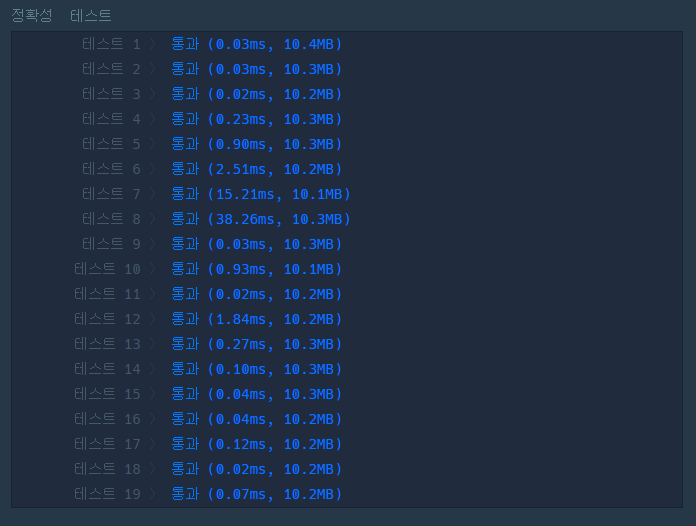696x526 pixels.
Task: Click the 정확성 테스트 heading
Action: [x=61, y=16]
